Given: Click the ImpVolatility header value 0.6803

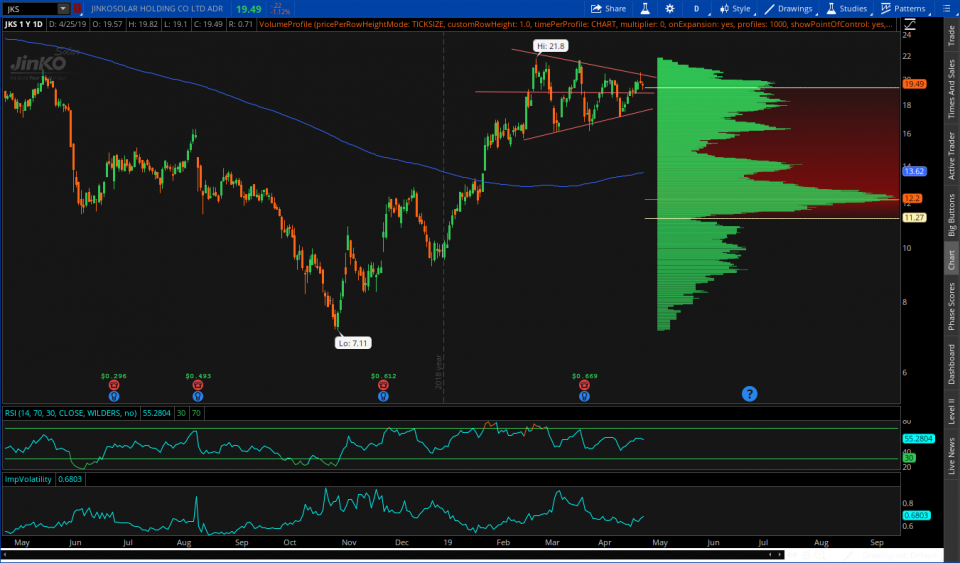Looking at the screenshot, I should (x=70, y=479).
